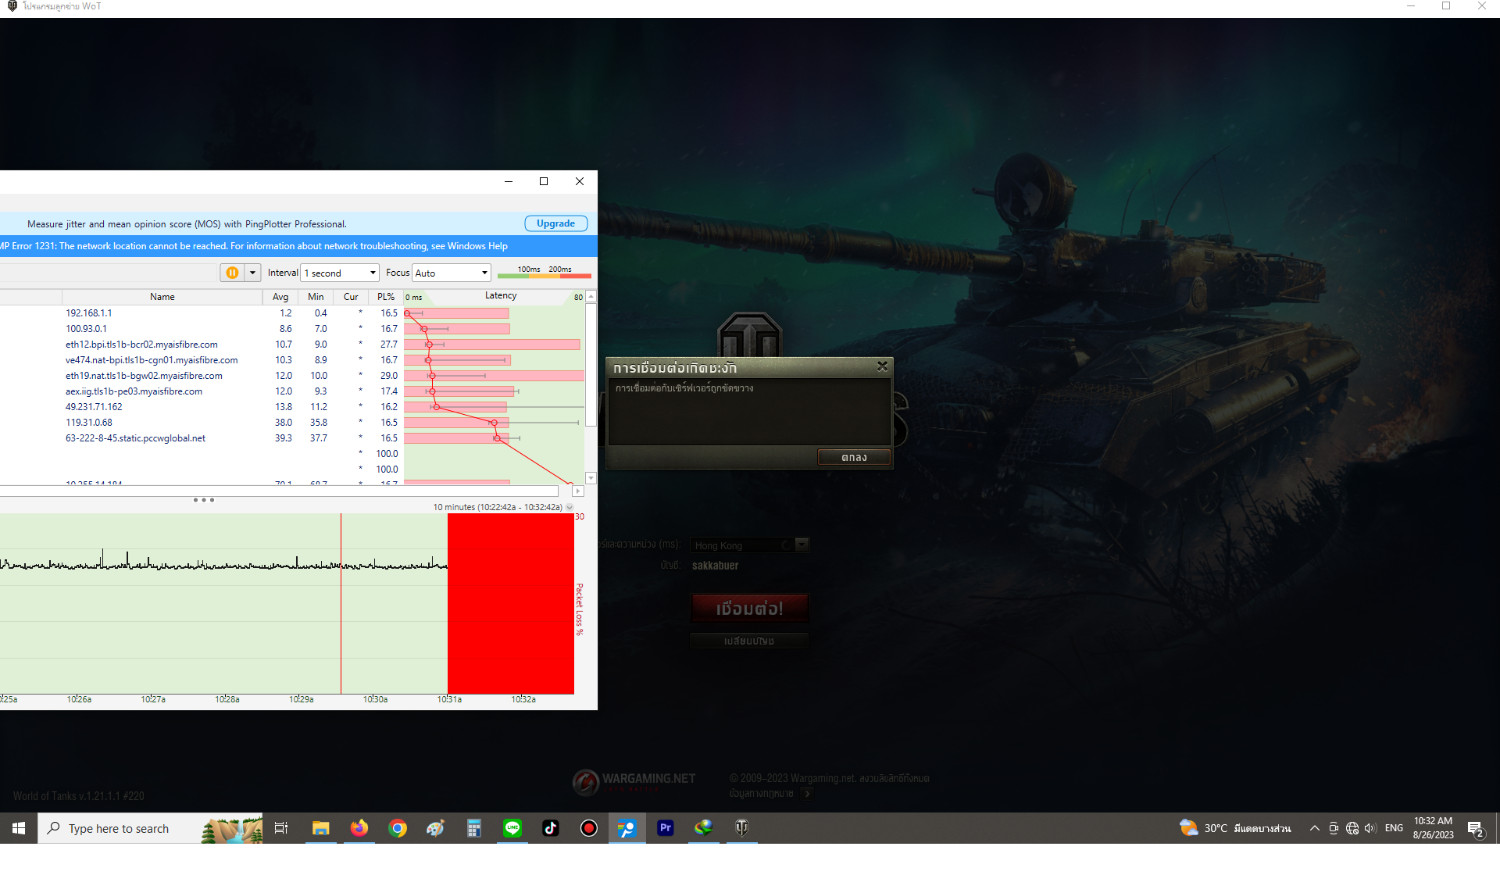Open the Focus dropdown set to Auto
This screenshot has height=877, width=1500.
(451, 273)
